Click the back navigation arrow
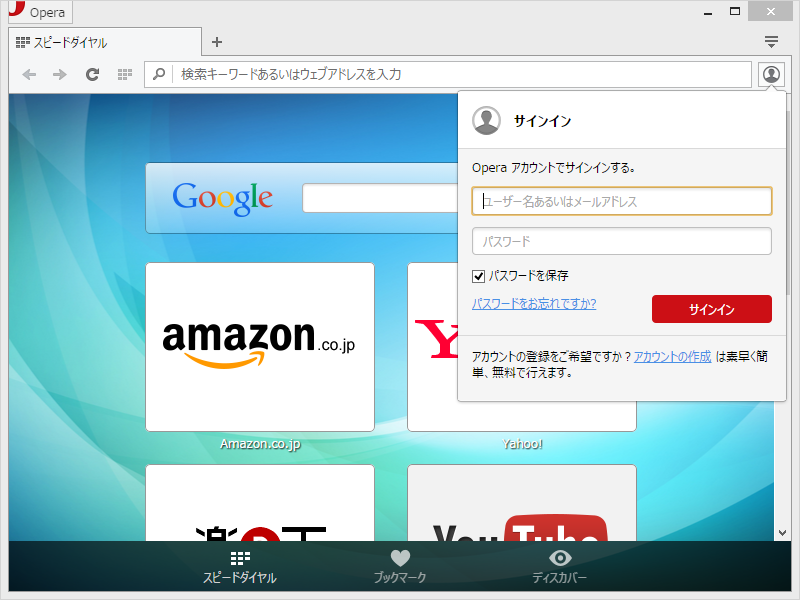This screenshot has width=800, height=600. (x=29, y=73)
